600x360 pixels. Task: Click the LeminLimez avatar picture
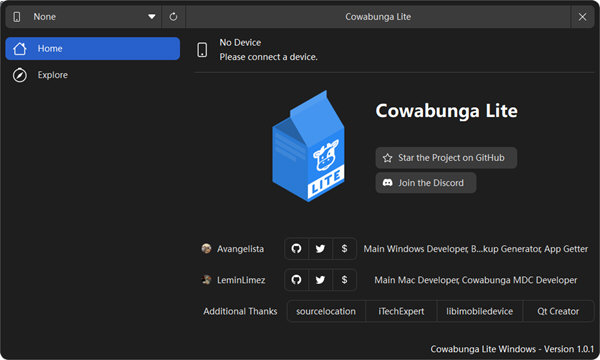pos(206,280)
